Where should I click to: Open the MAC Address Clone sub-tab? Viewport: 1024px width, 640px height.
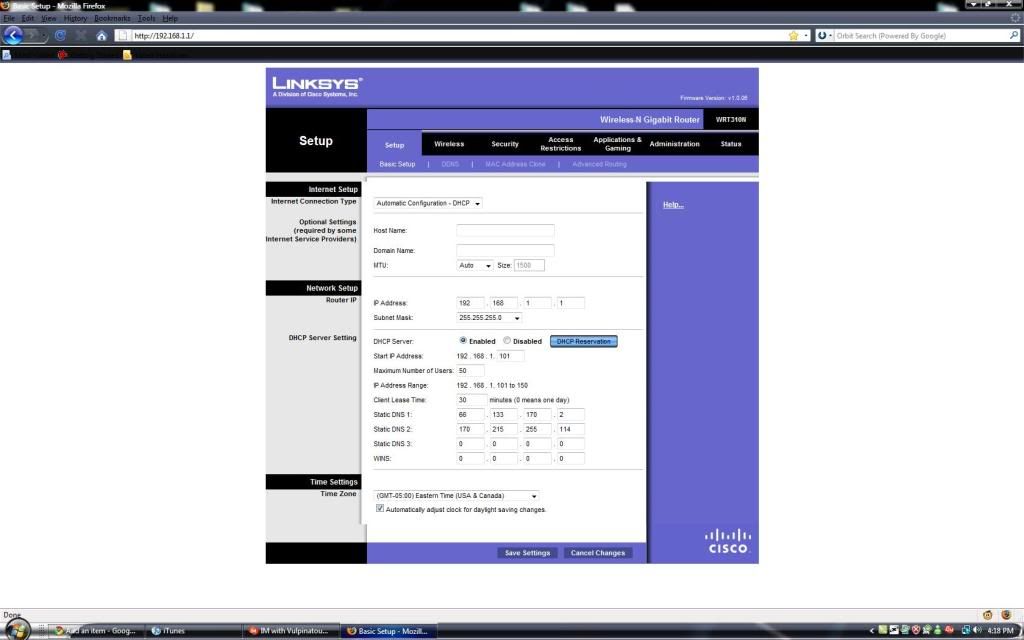coord(515,164)
